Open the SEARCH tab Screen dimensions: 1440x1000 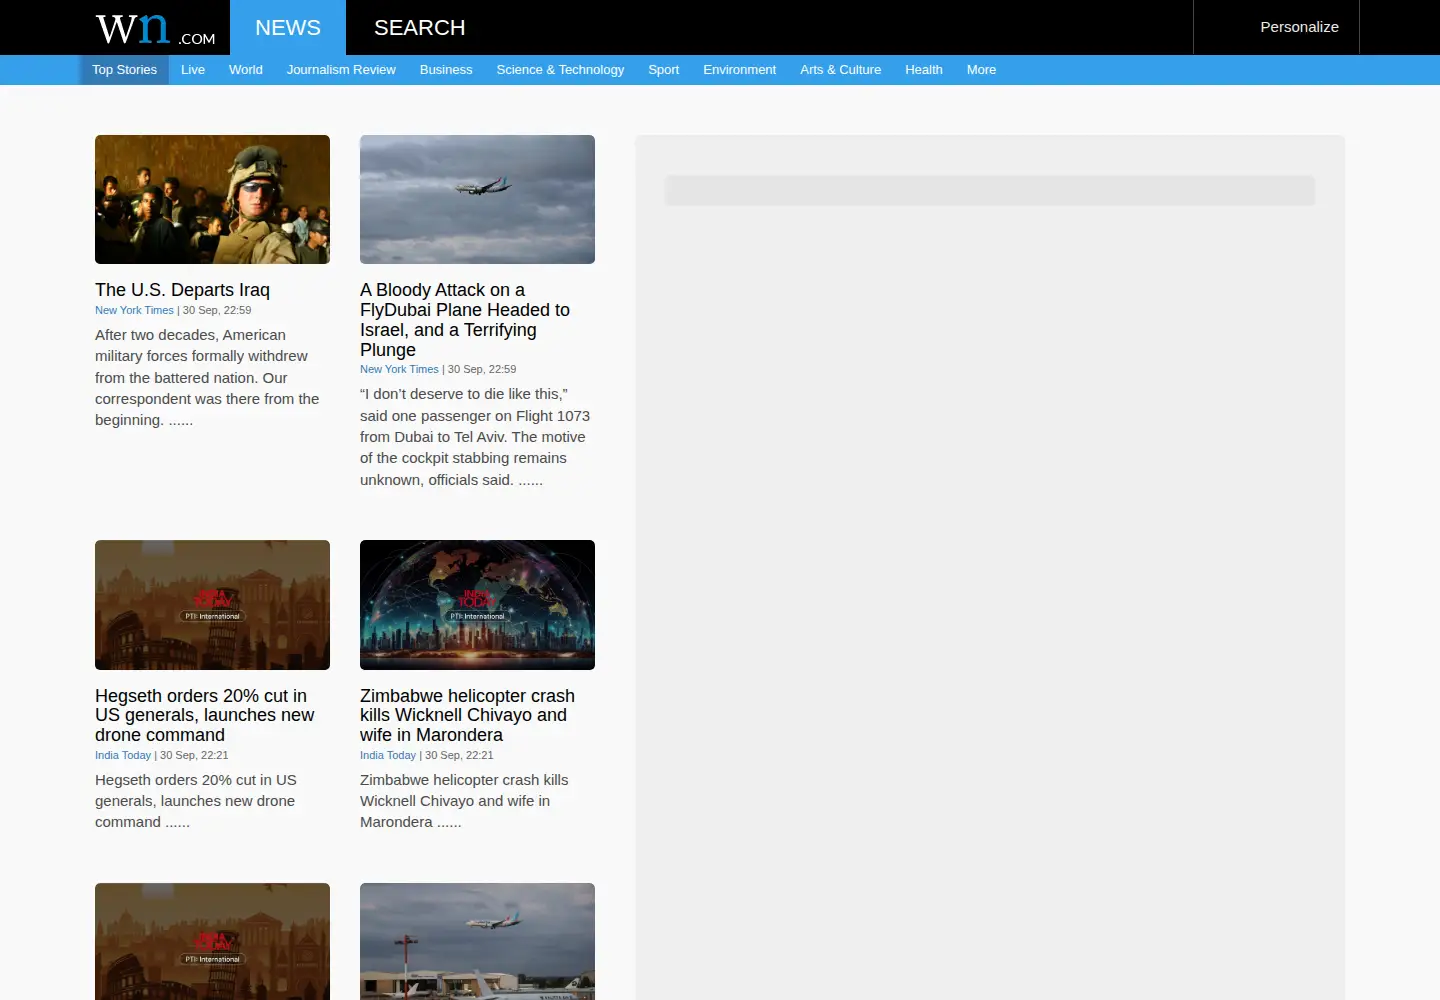pyautogui.click(x=420, y=27)
